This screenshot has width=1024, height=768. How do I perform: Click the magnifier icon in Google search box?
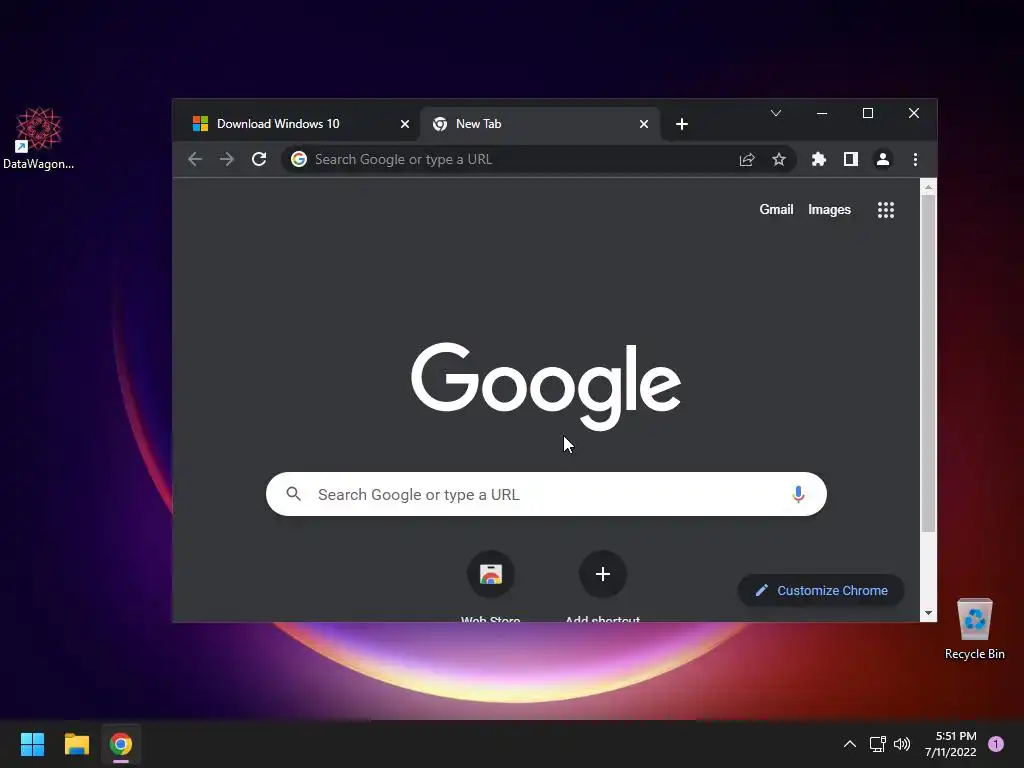click(x=294, y=494)
